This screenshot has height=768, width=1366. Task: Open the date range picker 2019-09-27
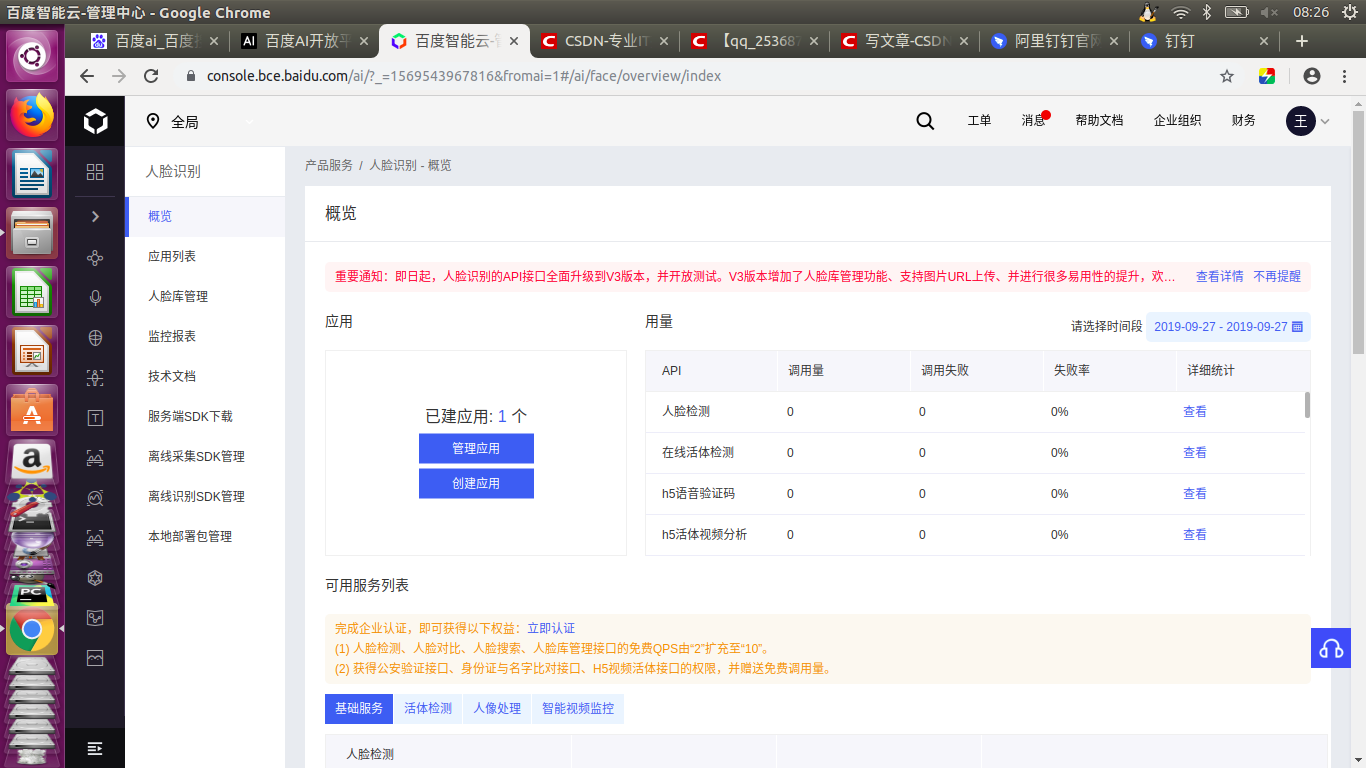pos(1228,326)
